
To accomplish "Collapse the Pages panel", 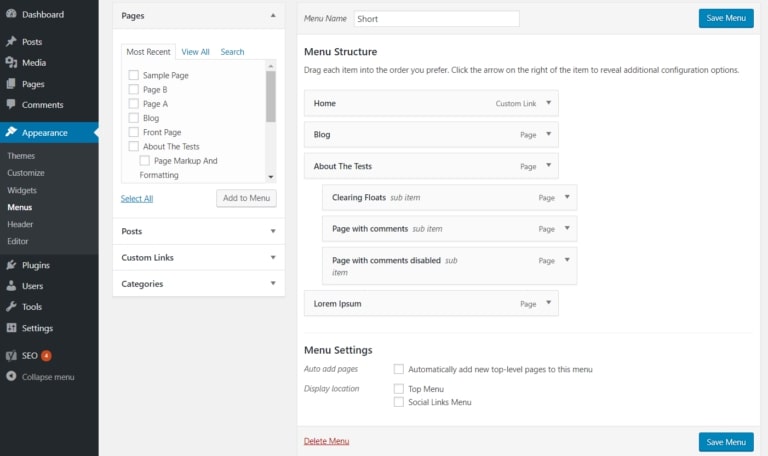I will 273,16.
